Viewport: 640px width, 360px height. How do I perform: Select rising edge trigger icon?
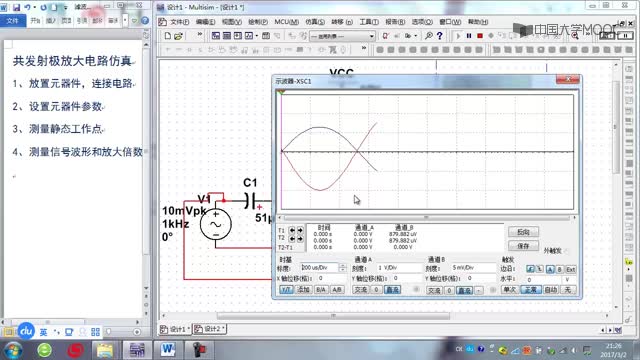coord(530,269)
